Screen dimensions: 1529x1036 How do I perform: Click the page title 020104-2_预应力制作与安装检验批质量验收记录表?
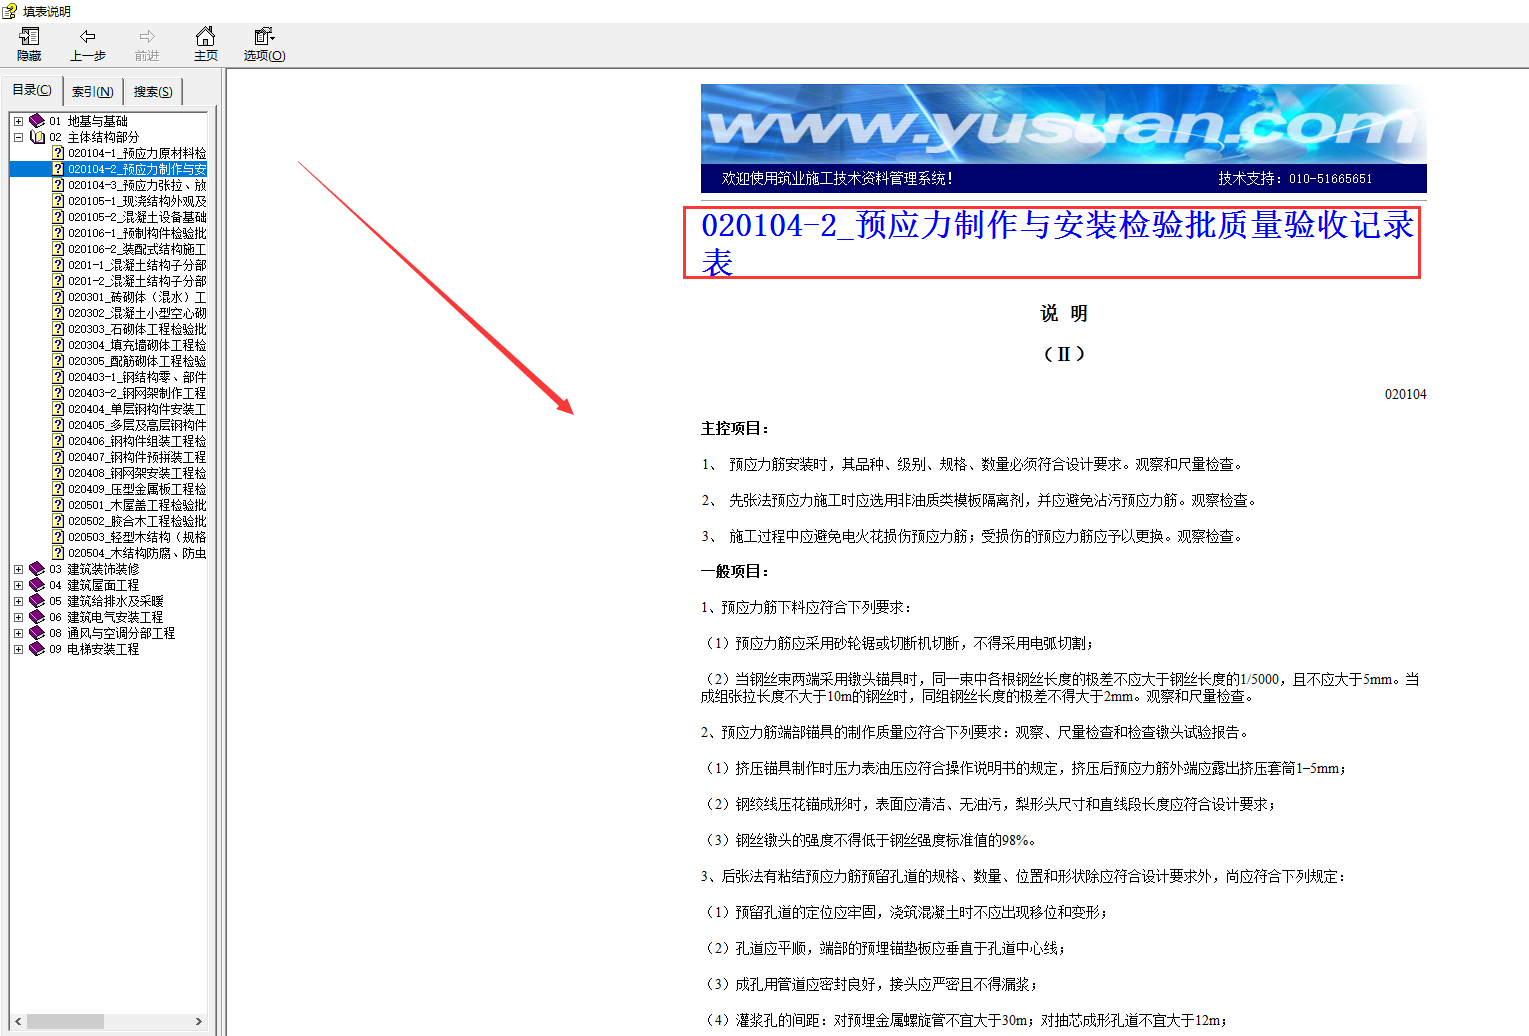[x=1057, y=243]
